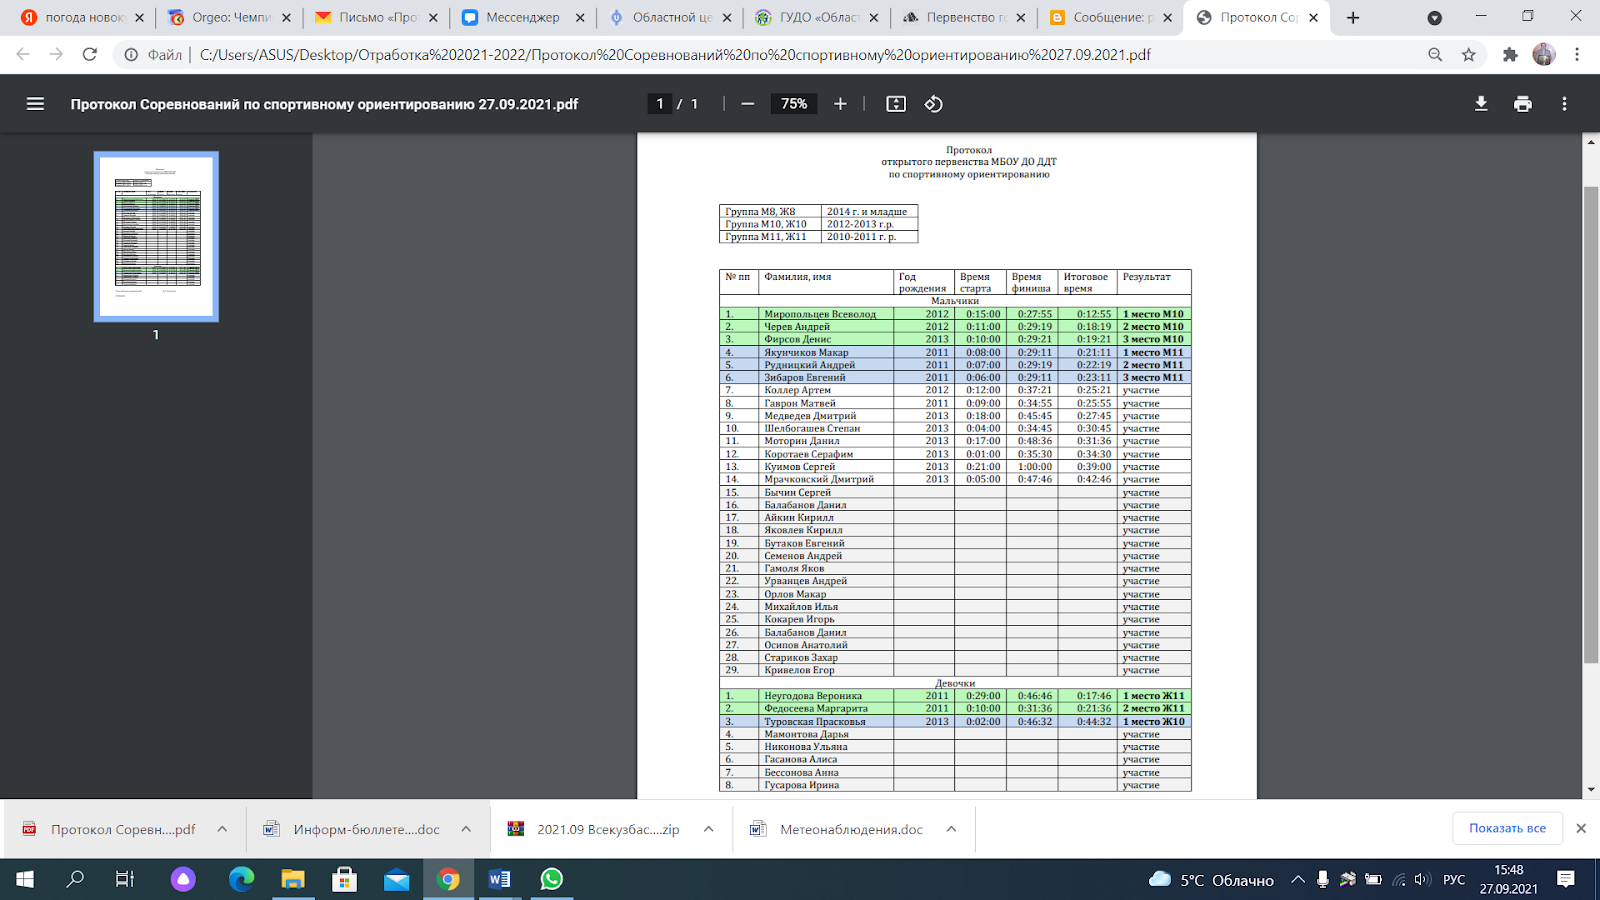Image resolution: width=1600 pixels, height=900 pixels.
Task: Open the tab search dropdown
Action: tap(1435, 18)
